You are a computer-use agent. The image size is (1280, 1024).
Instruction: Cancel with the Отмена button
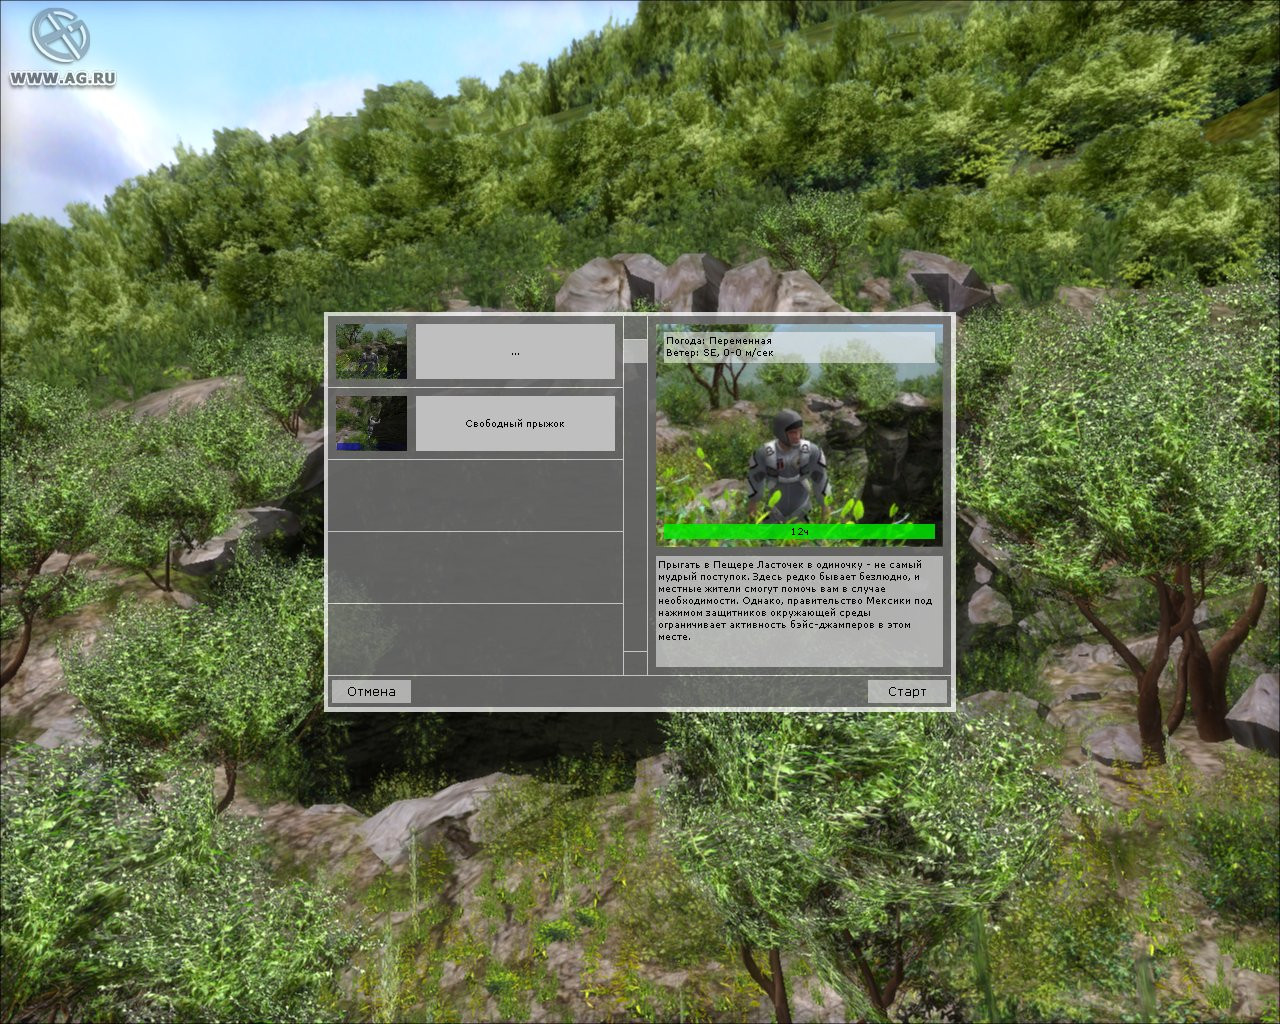pos(371,691)
